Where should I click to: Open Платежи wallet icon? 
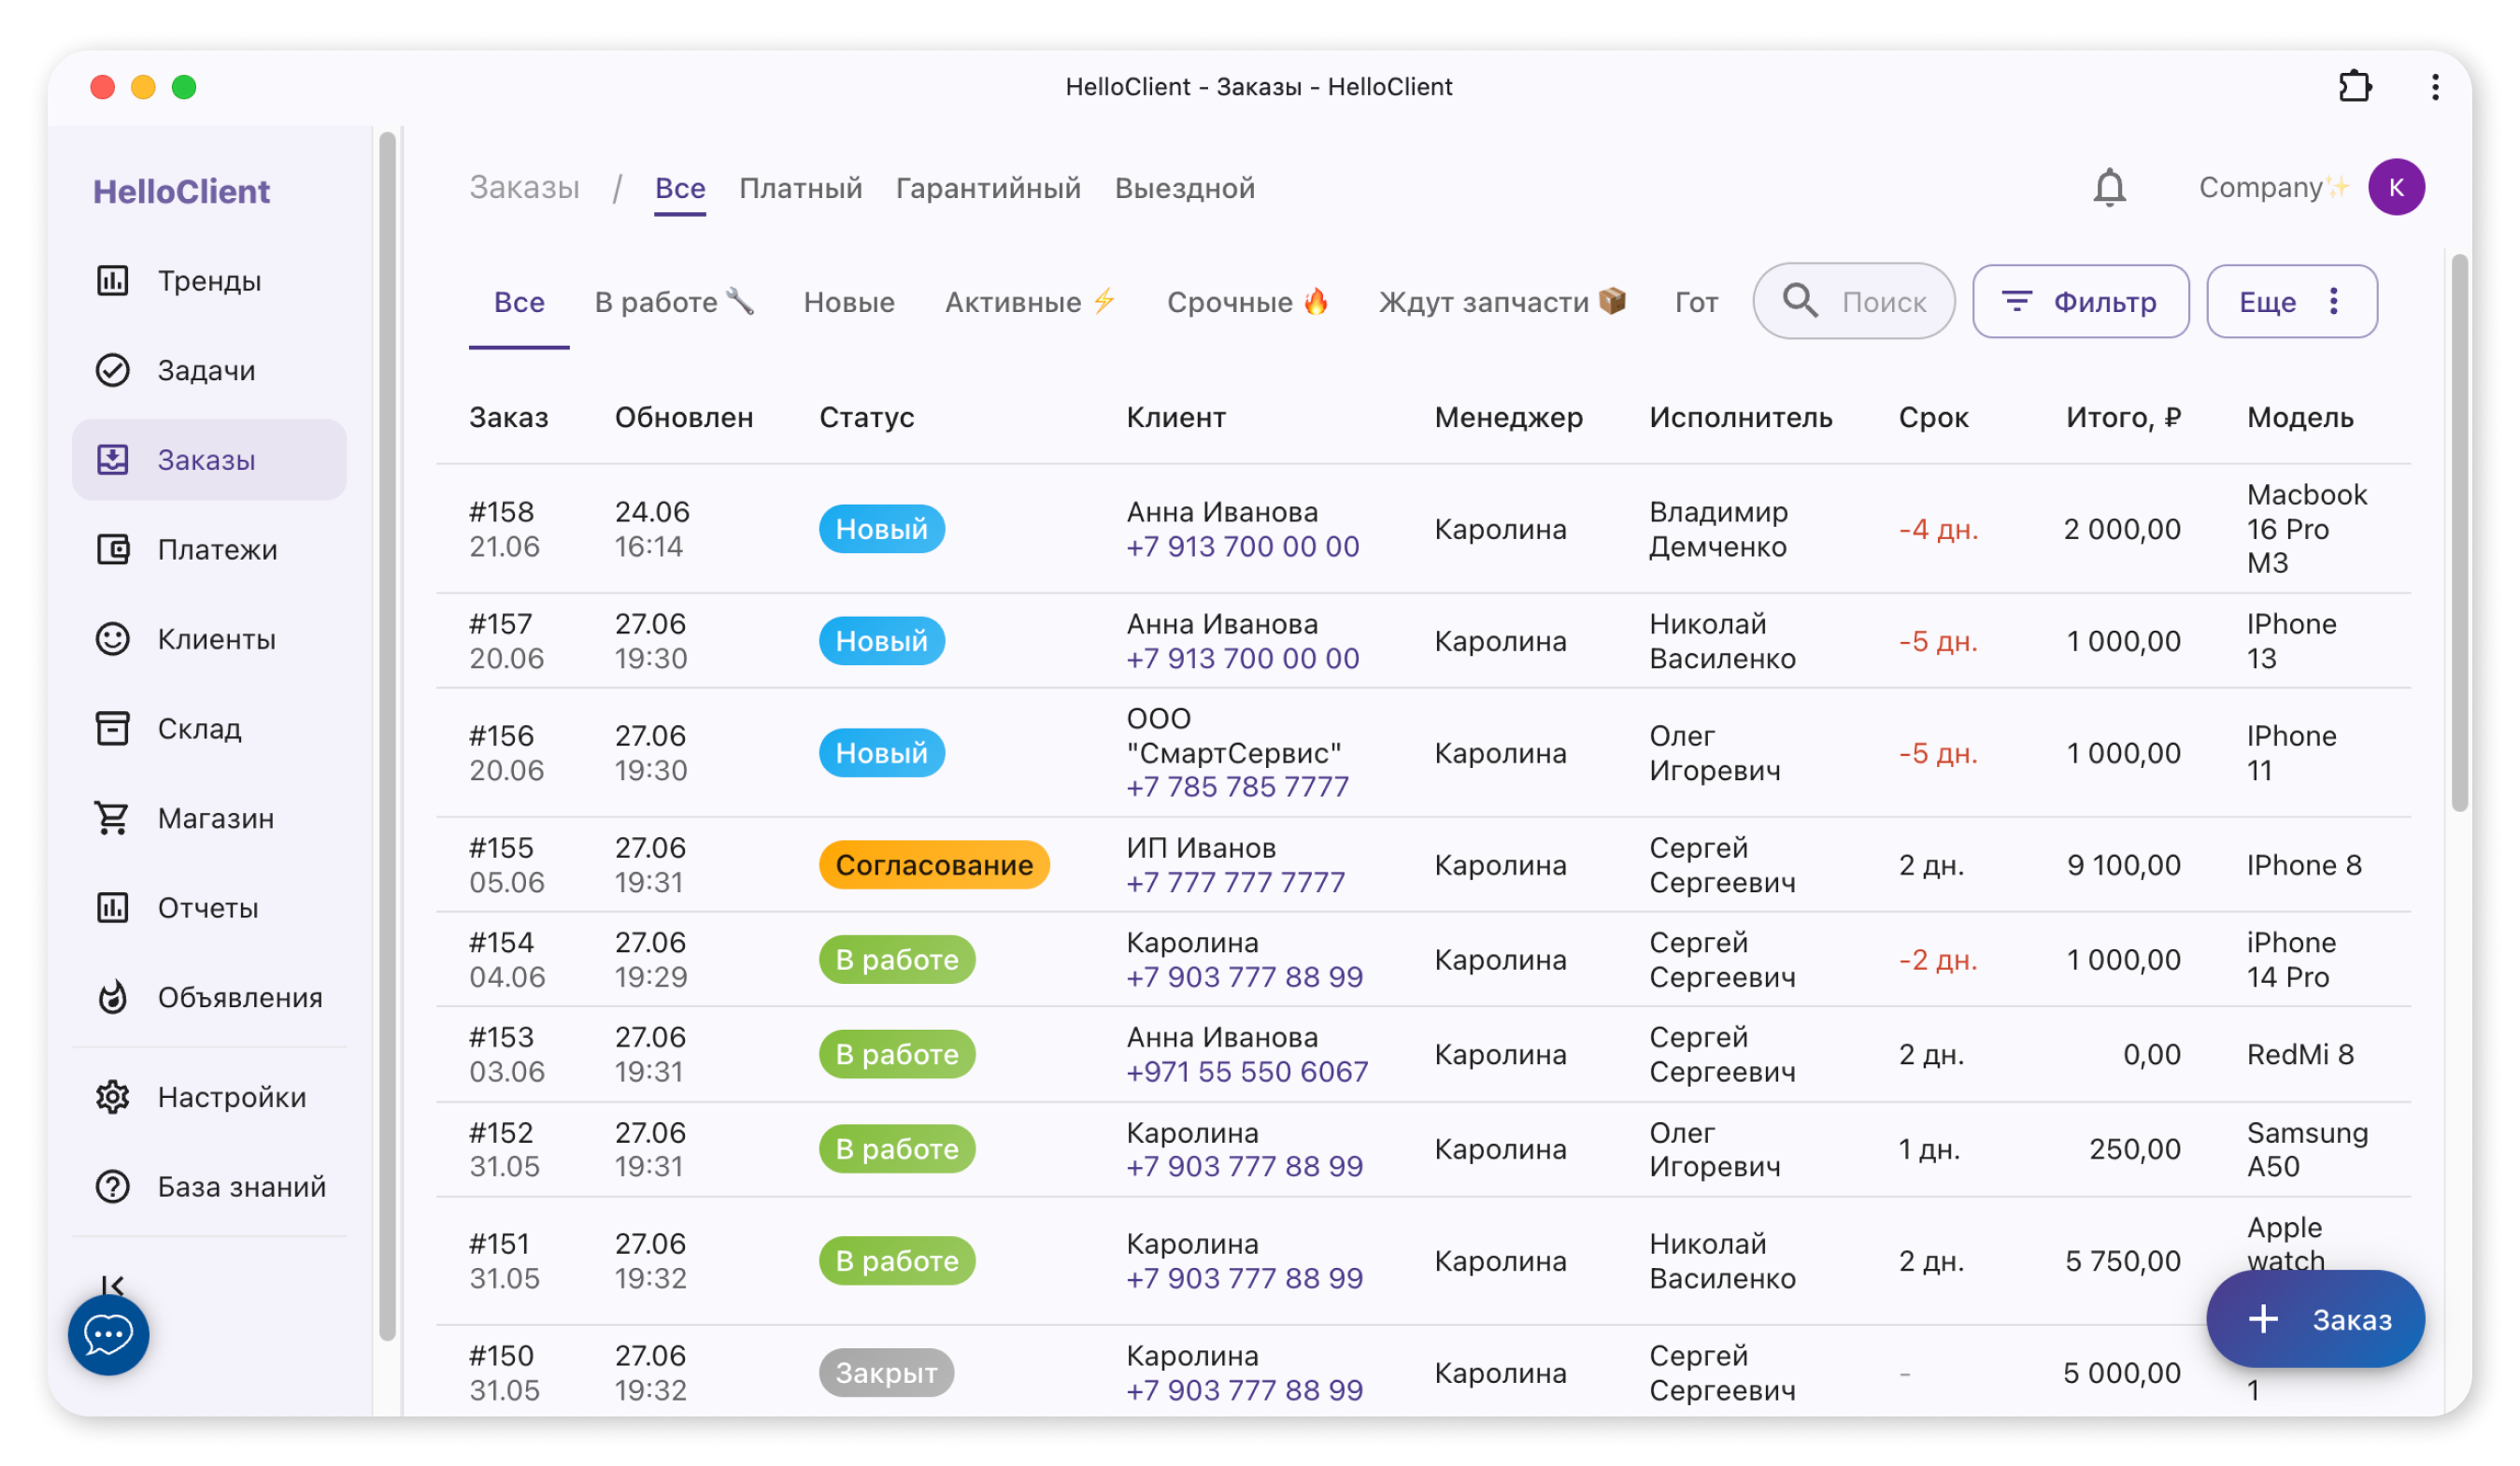(x=112, y=549)
